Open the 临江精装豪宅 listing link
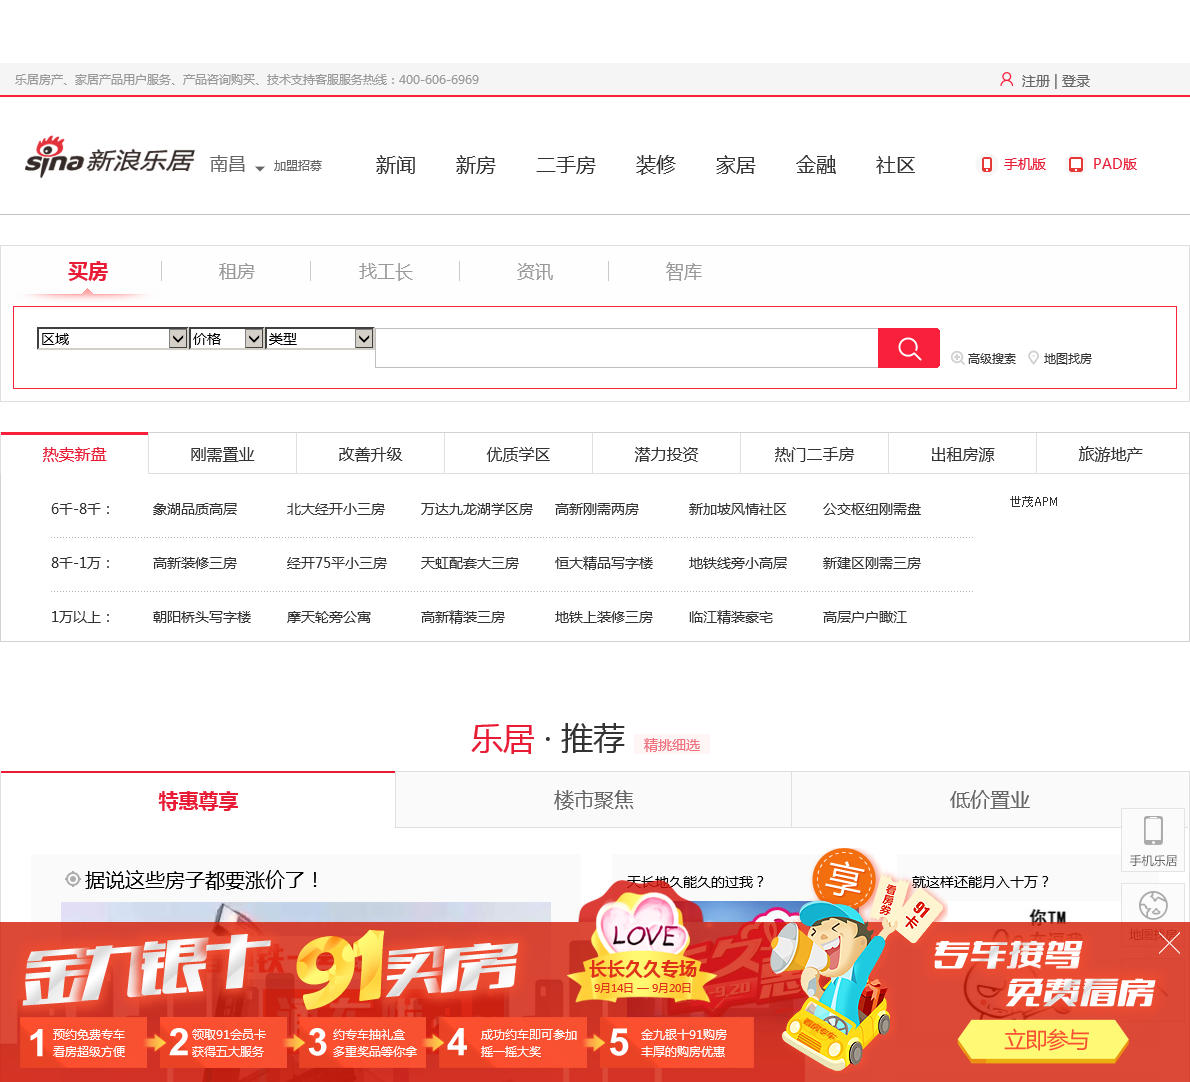The width and height of the screenshot is (1190, 1082). pos(731,617)
